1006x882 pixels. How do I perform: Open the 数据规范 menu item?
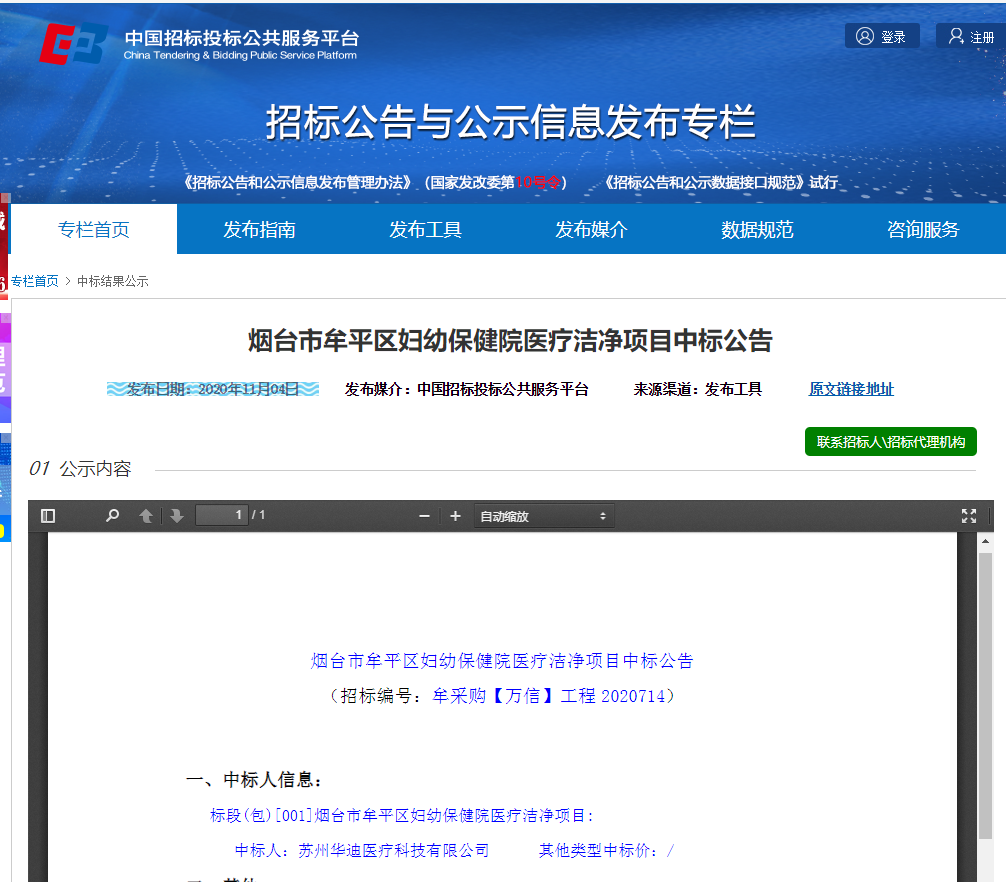coord(757,229)
